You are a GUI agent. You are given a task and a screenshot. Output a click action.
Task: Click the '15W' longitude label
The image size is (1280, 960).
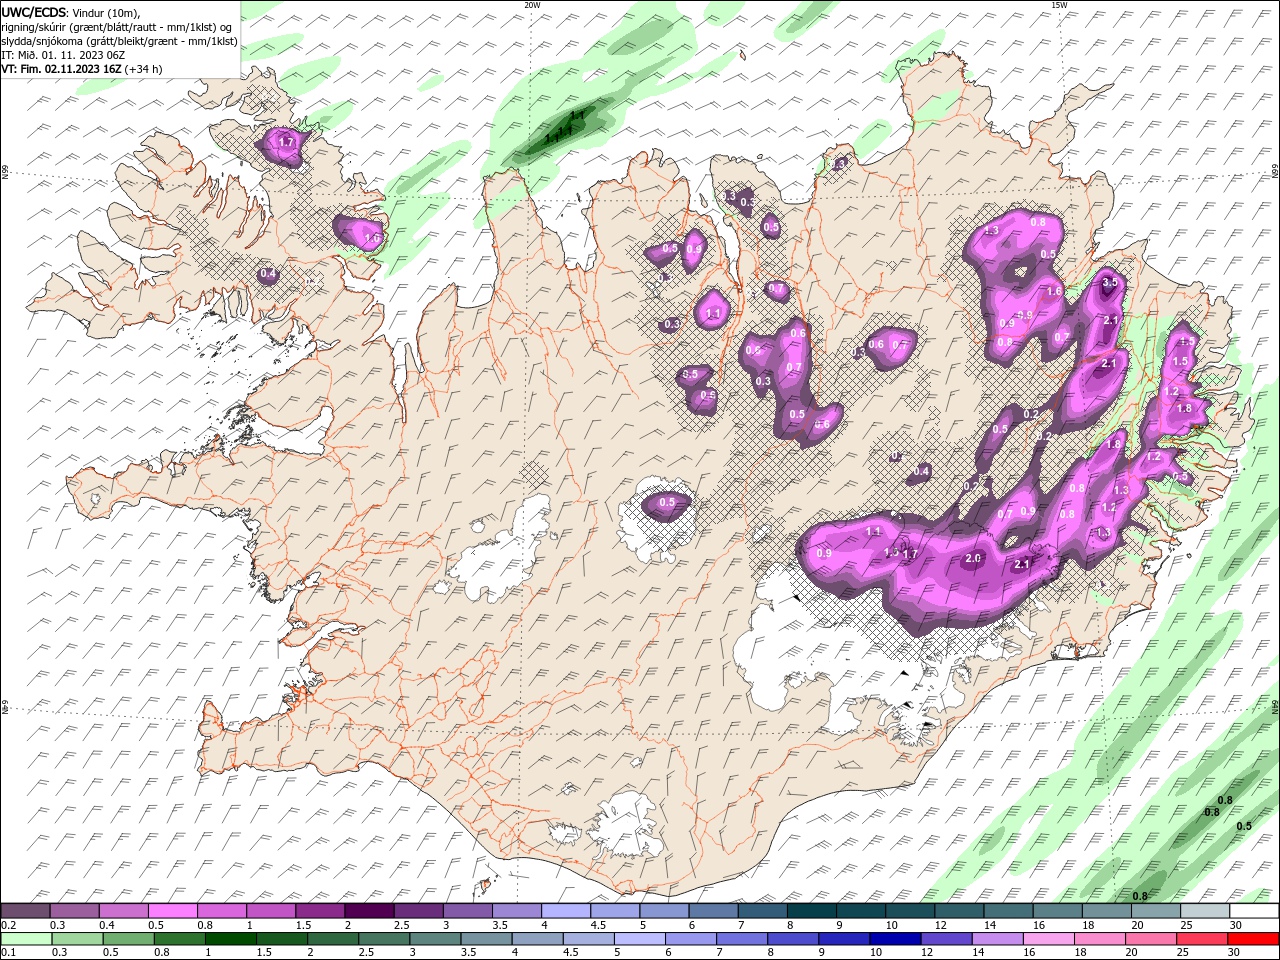point(1059,5)
